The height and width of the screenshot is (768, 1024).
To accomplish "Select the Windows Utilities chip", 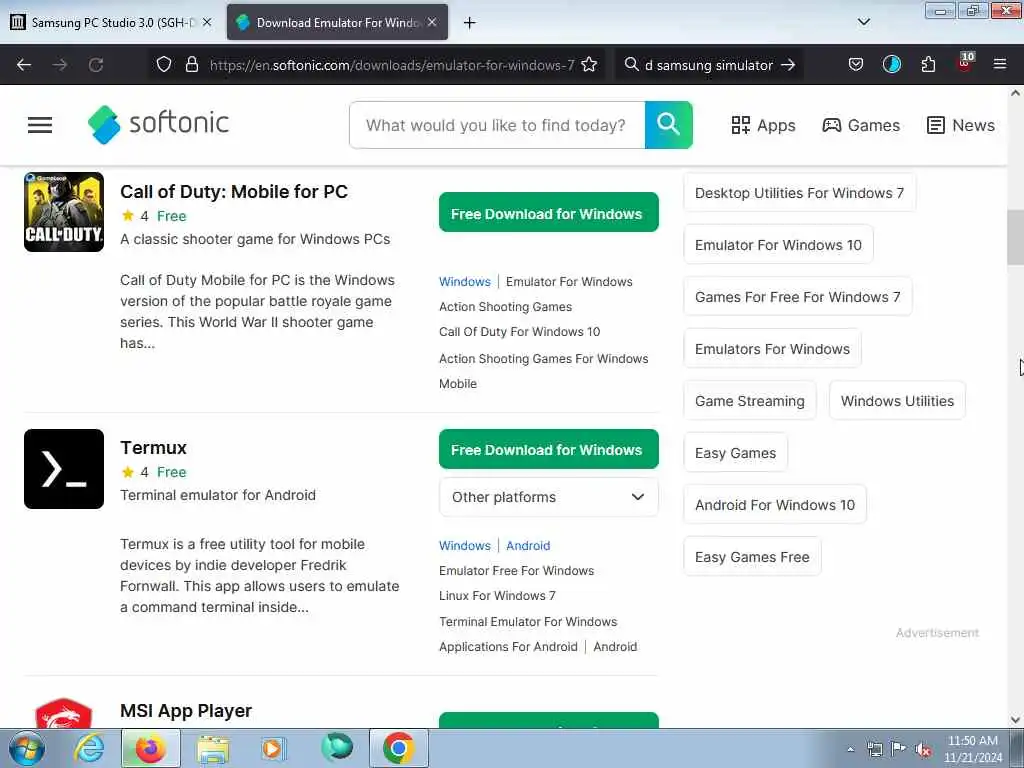I will pos(897,401).
